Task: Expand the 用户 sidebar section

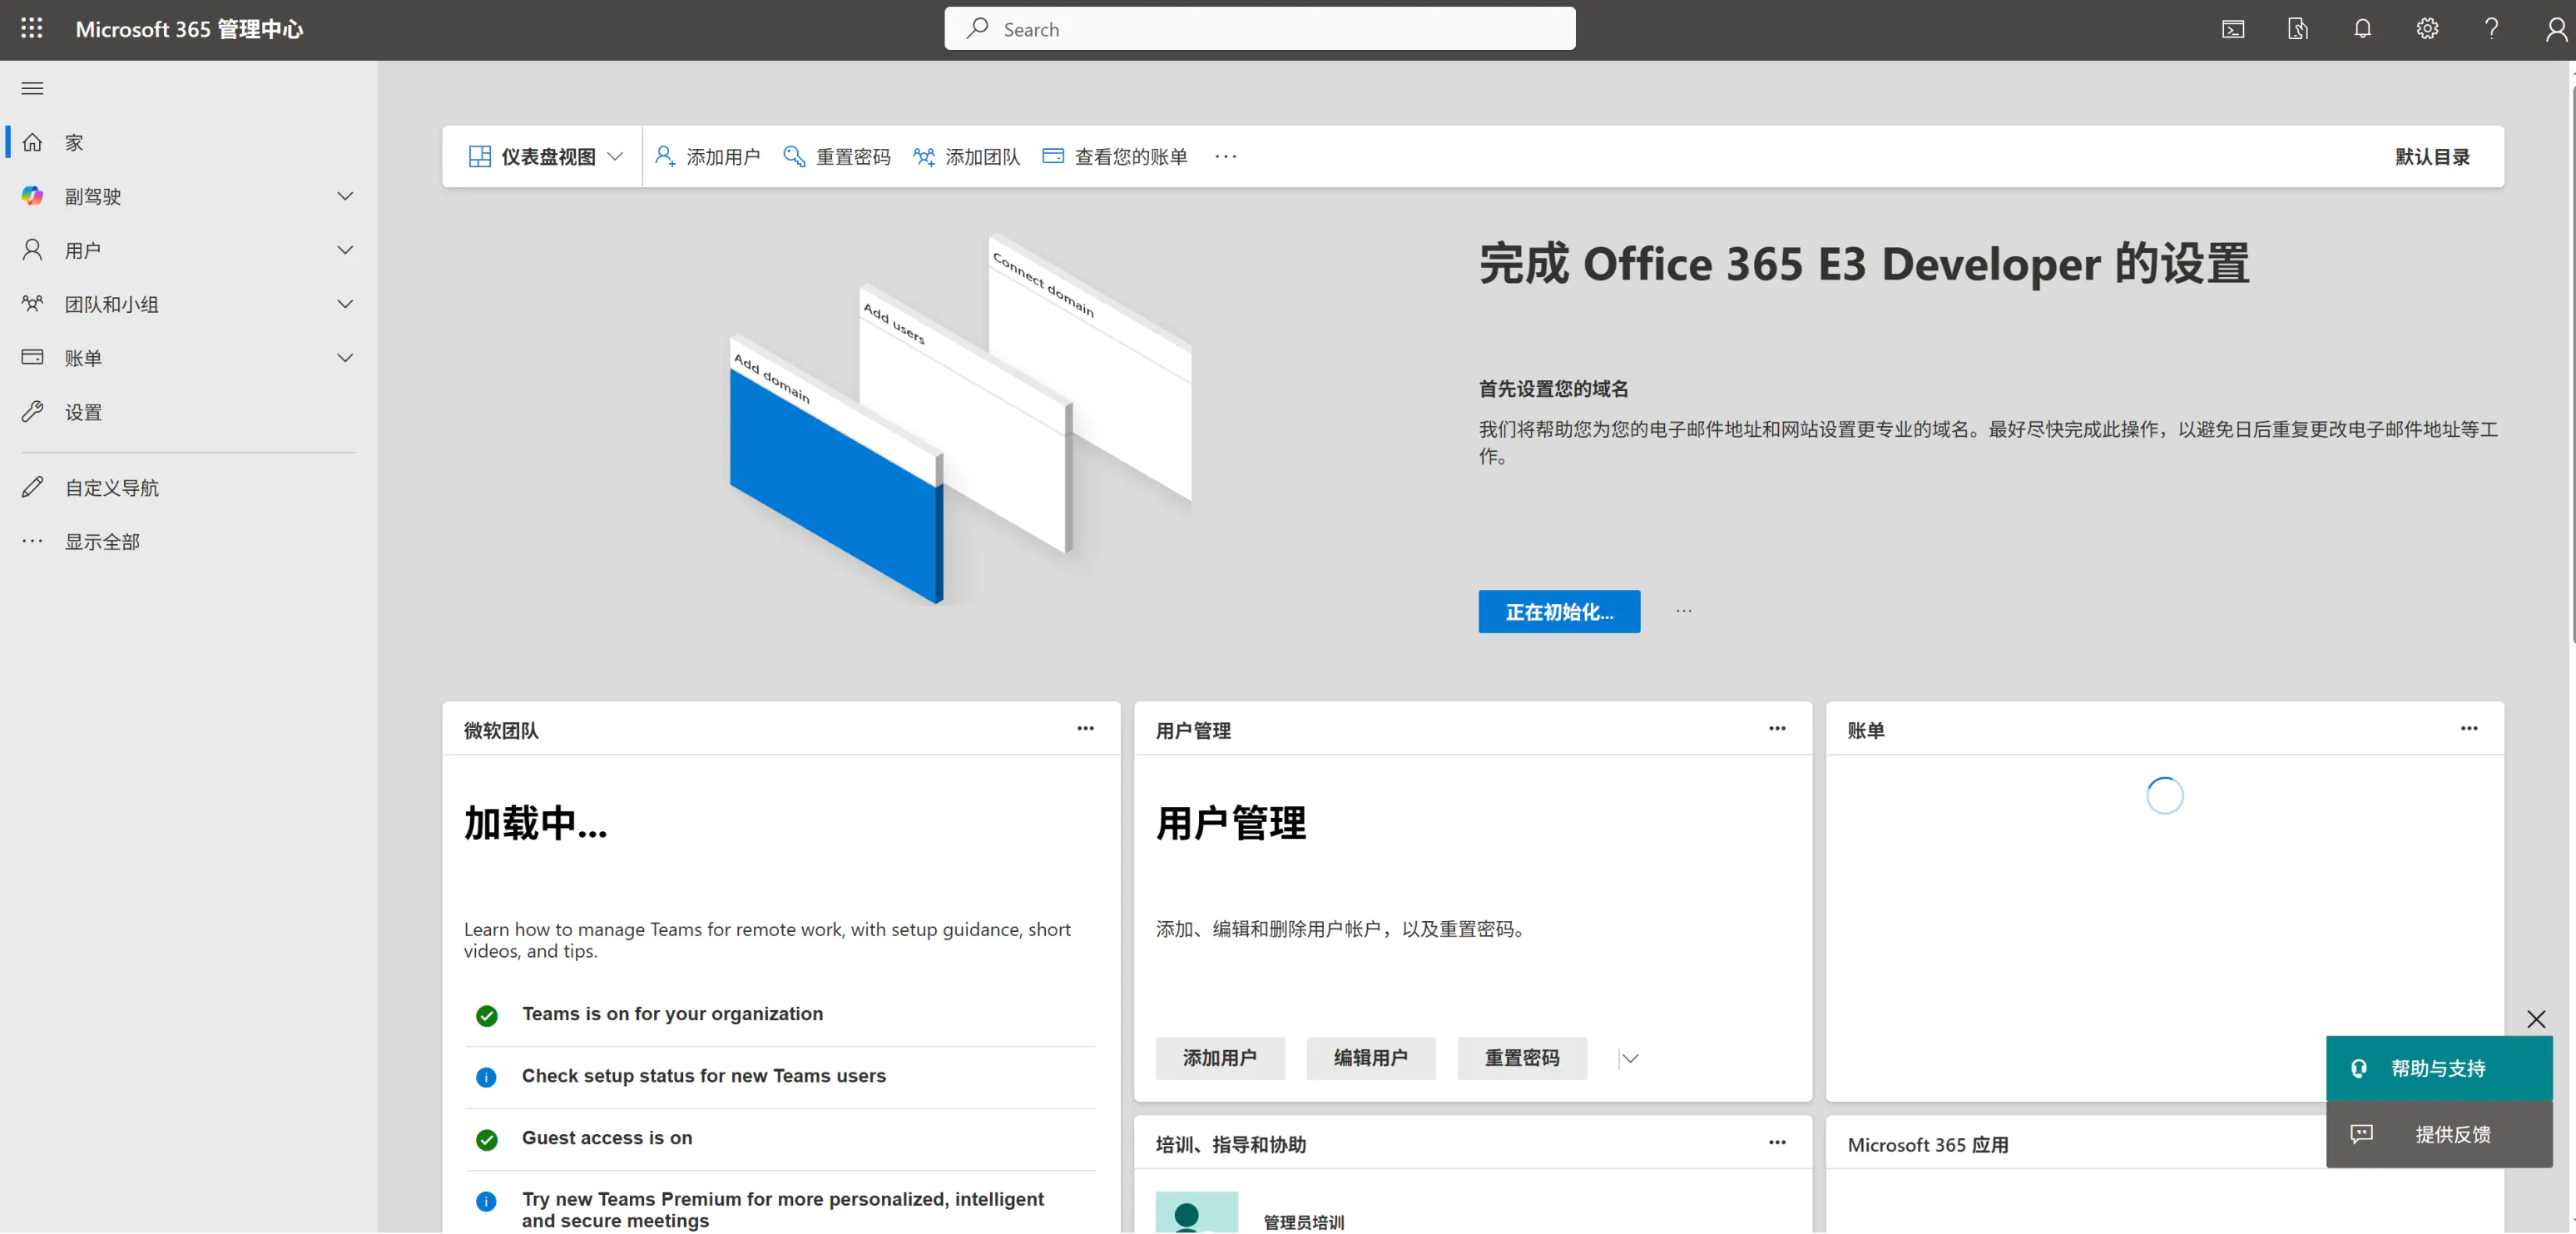Action: point(345,250)
